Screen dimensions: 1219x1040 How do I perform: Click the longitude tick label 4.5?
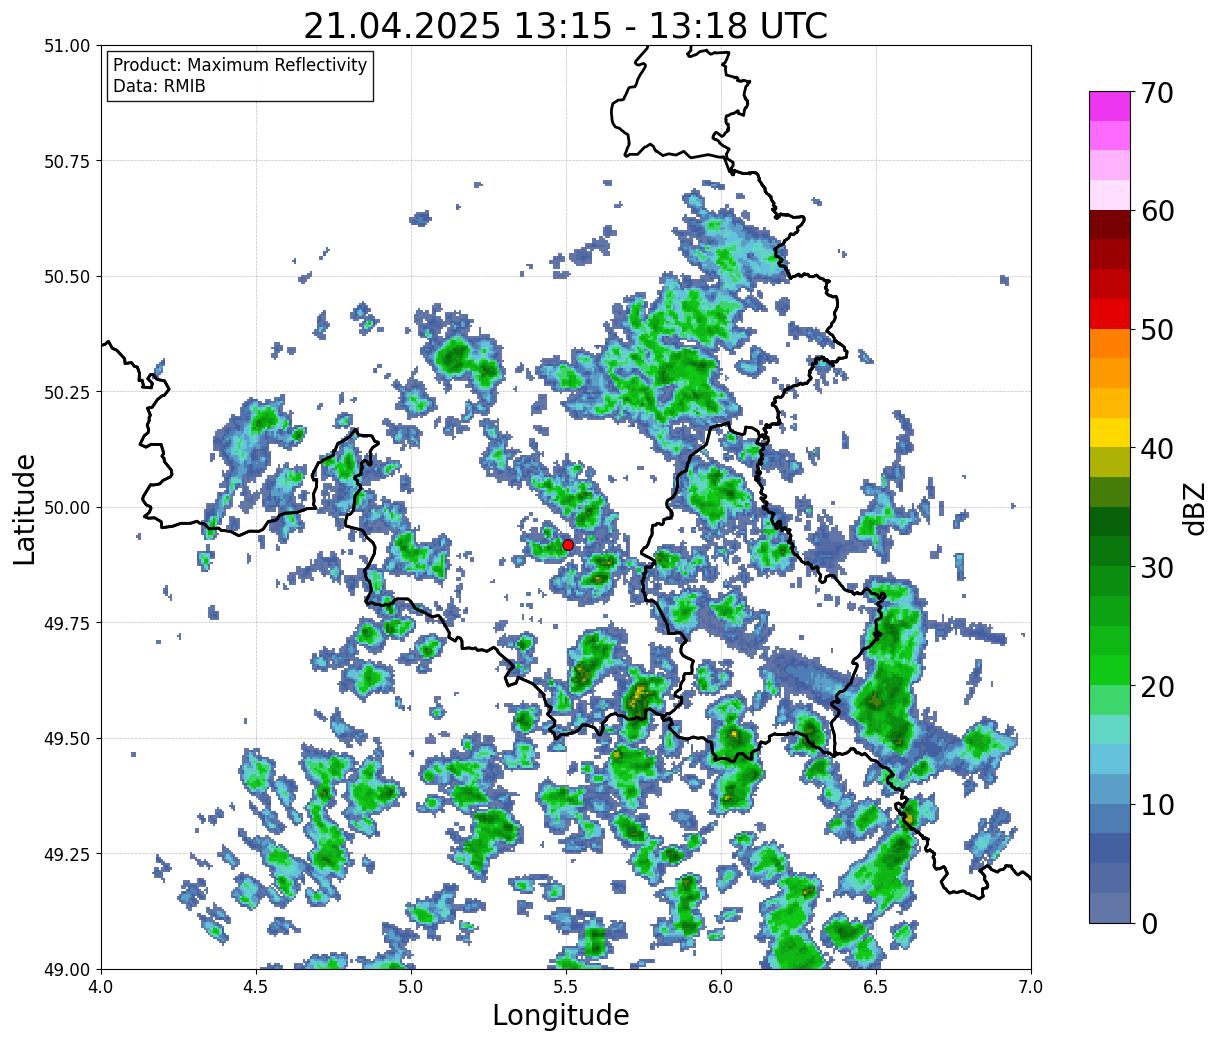256,987
